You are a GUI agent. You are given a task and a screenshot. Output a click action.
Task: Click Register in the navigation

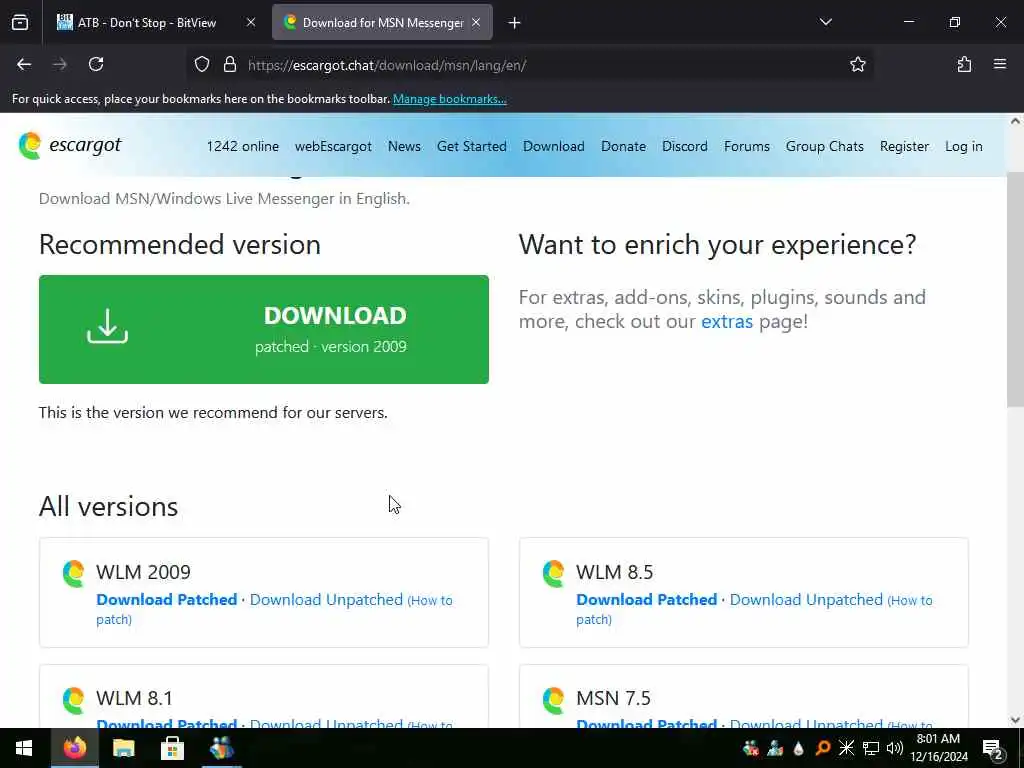pyautogui.click(x=904, y=146)
